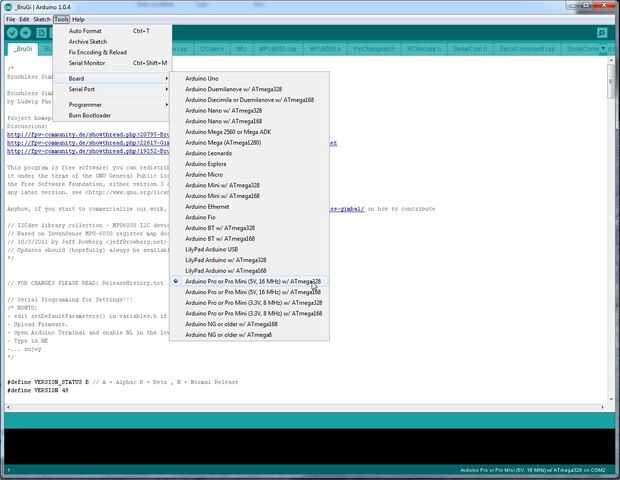620x480 pixels.
Task: Select Arduino BT w/ ATmega168
Action: tap(249, 239)
